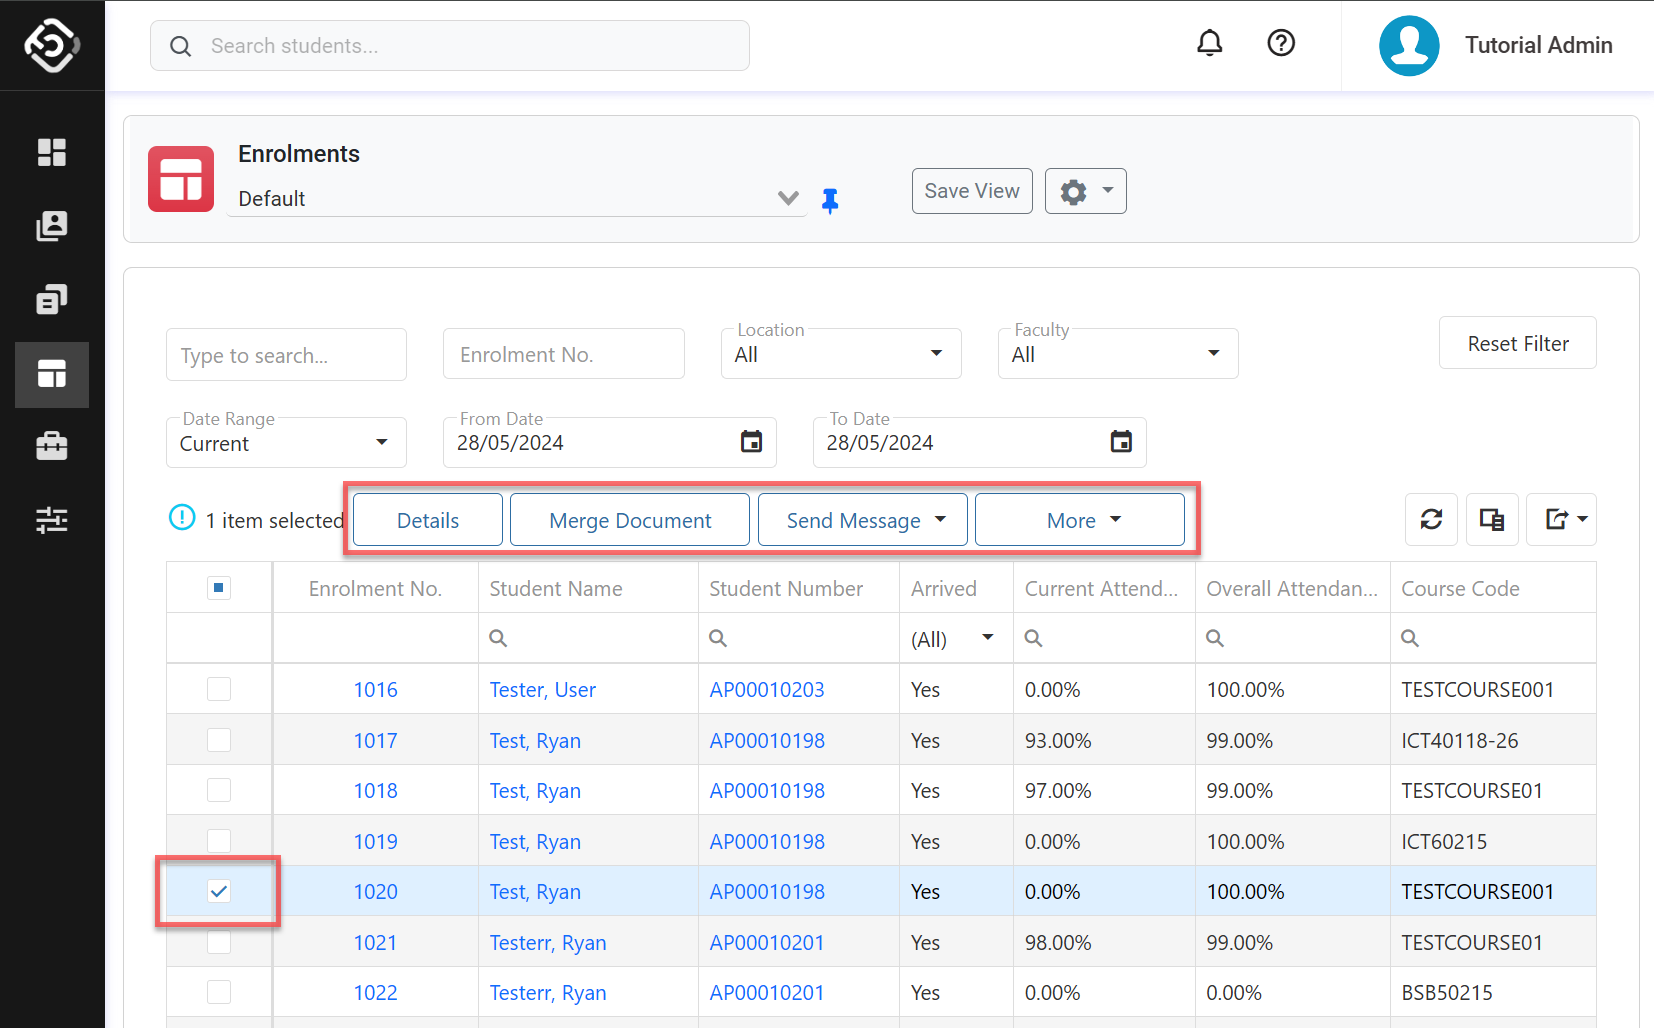Open the help question mark icon
This screenshot has height=1028, width=1654.
point(1281,43)
